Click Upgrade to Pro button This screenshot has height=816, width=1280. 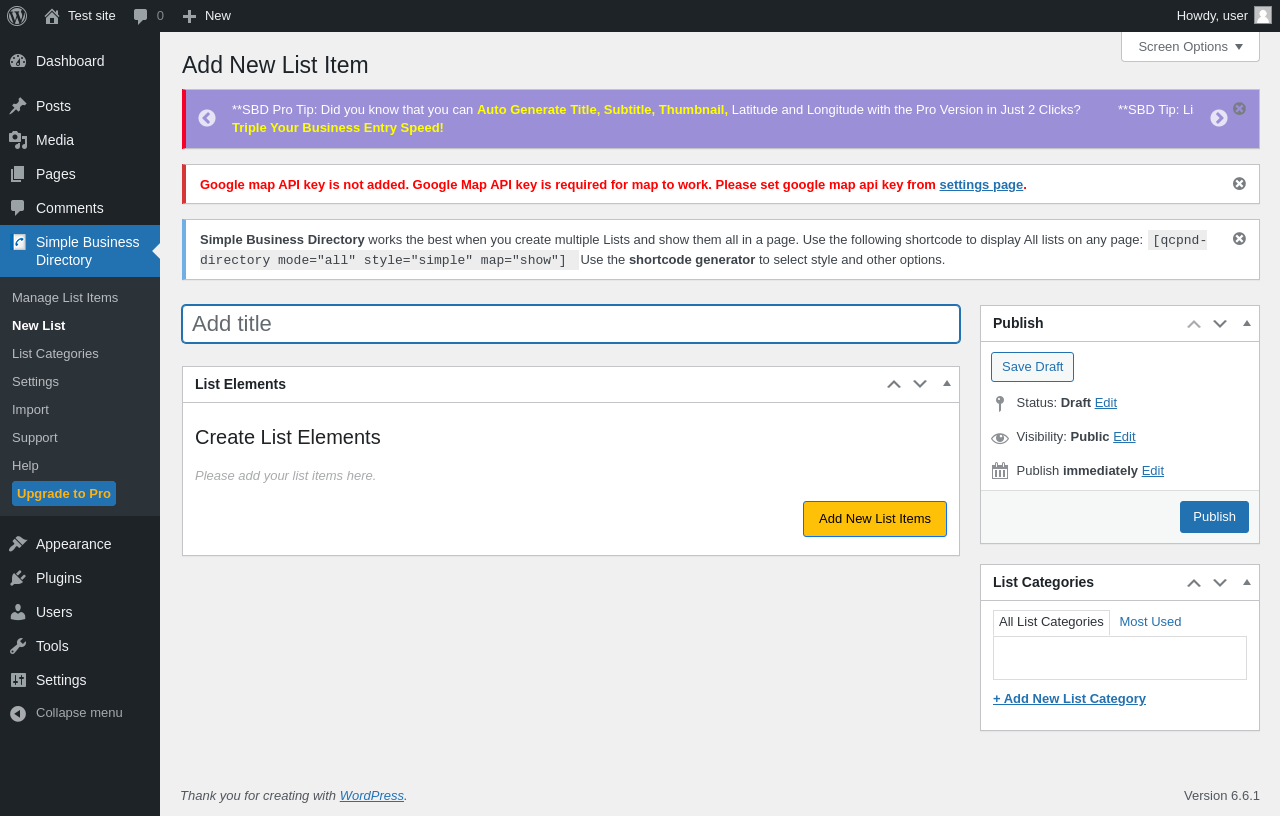click(x=64, y=493)
